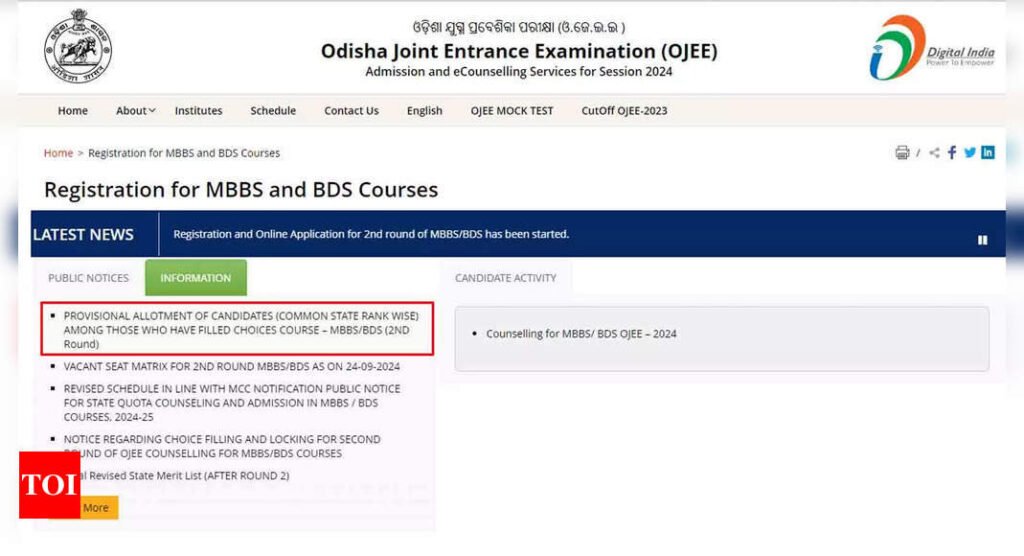
Task: Open Revised State Merit List After Round 2
Action: click(184, 476)
